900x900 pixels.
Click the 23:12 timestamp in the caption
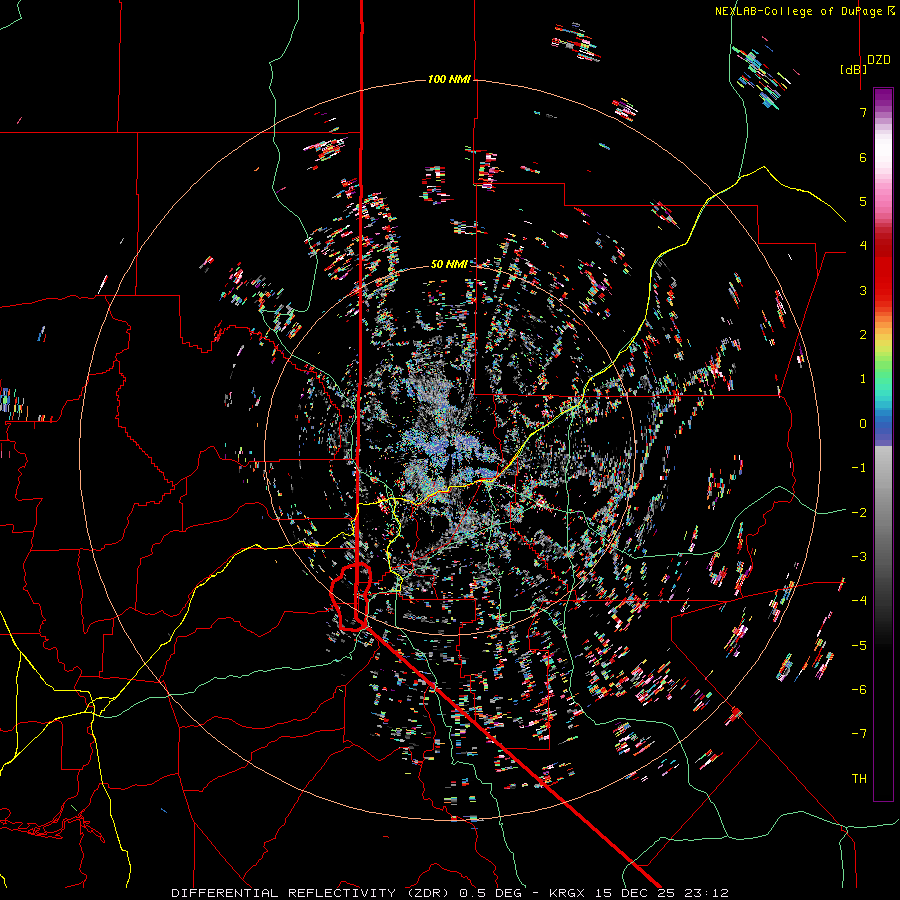(x=707, y=893)
